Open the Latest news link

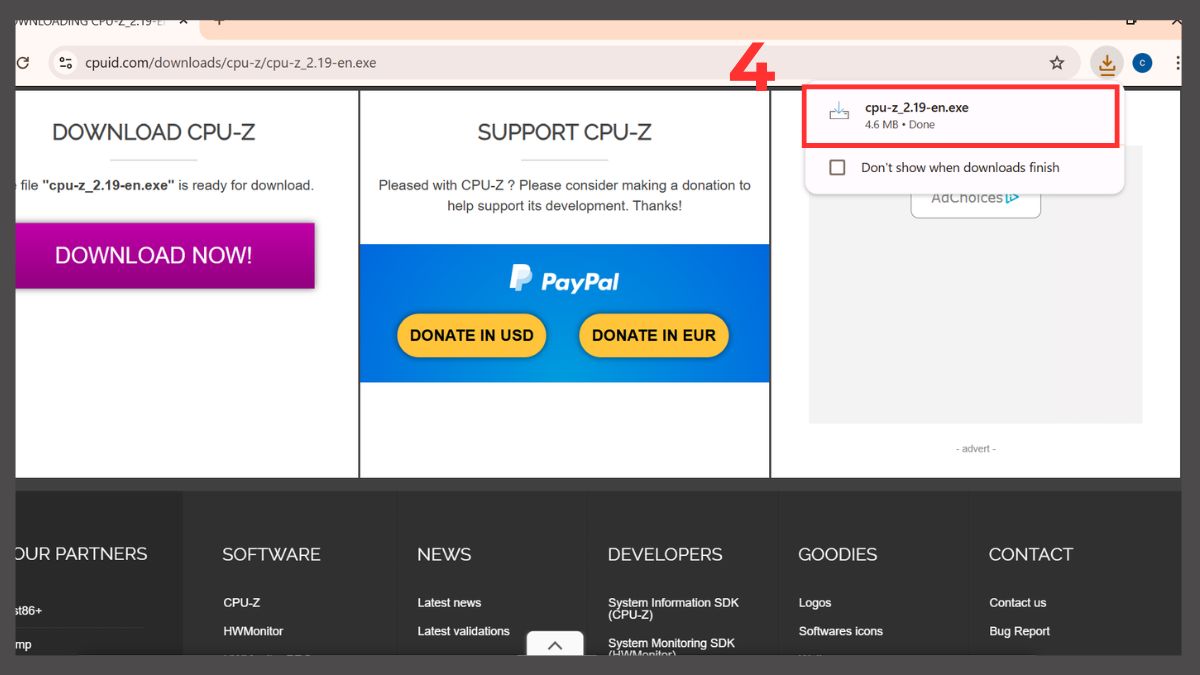pyautogui.click(x=449, y=603)
